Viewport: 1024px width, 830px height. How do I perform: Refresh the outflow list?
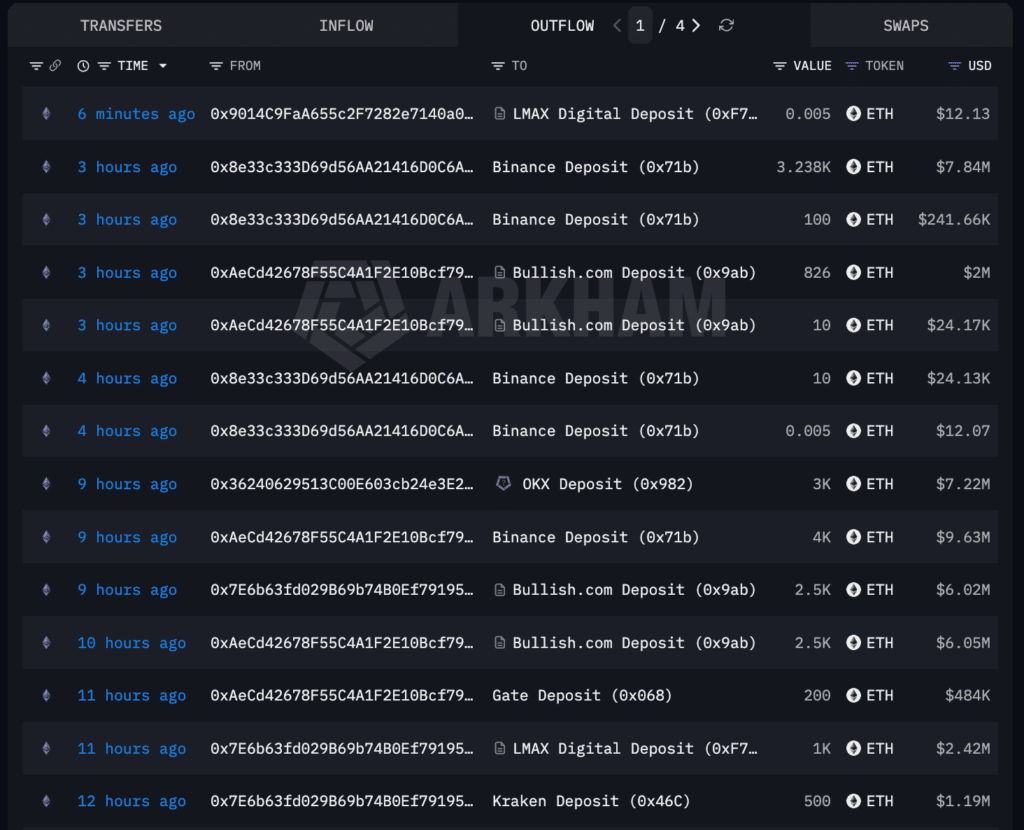(726, 25)
